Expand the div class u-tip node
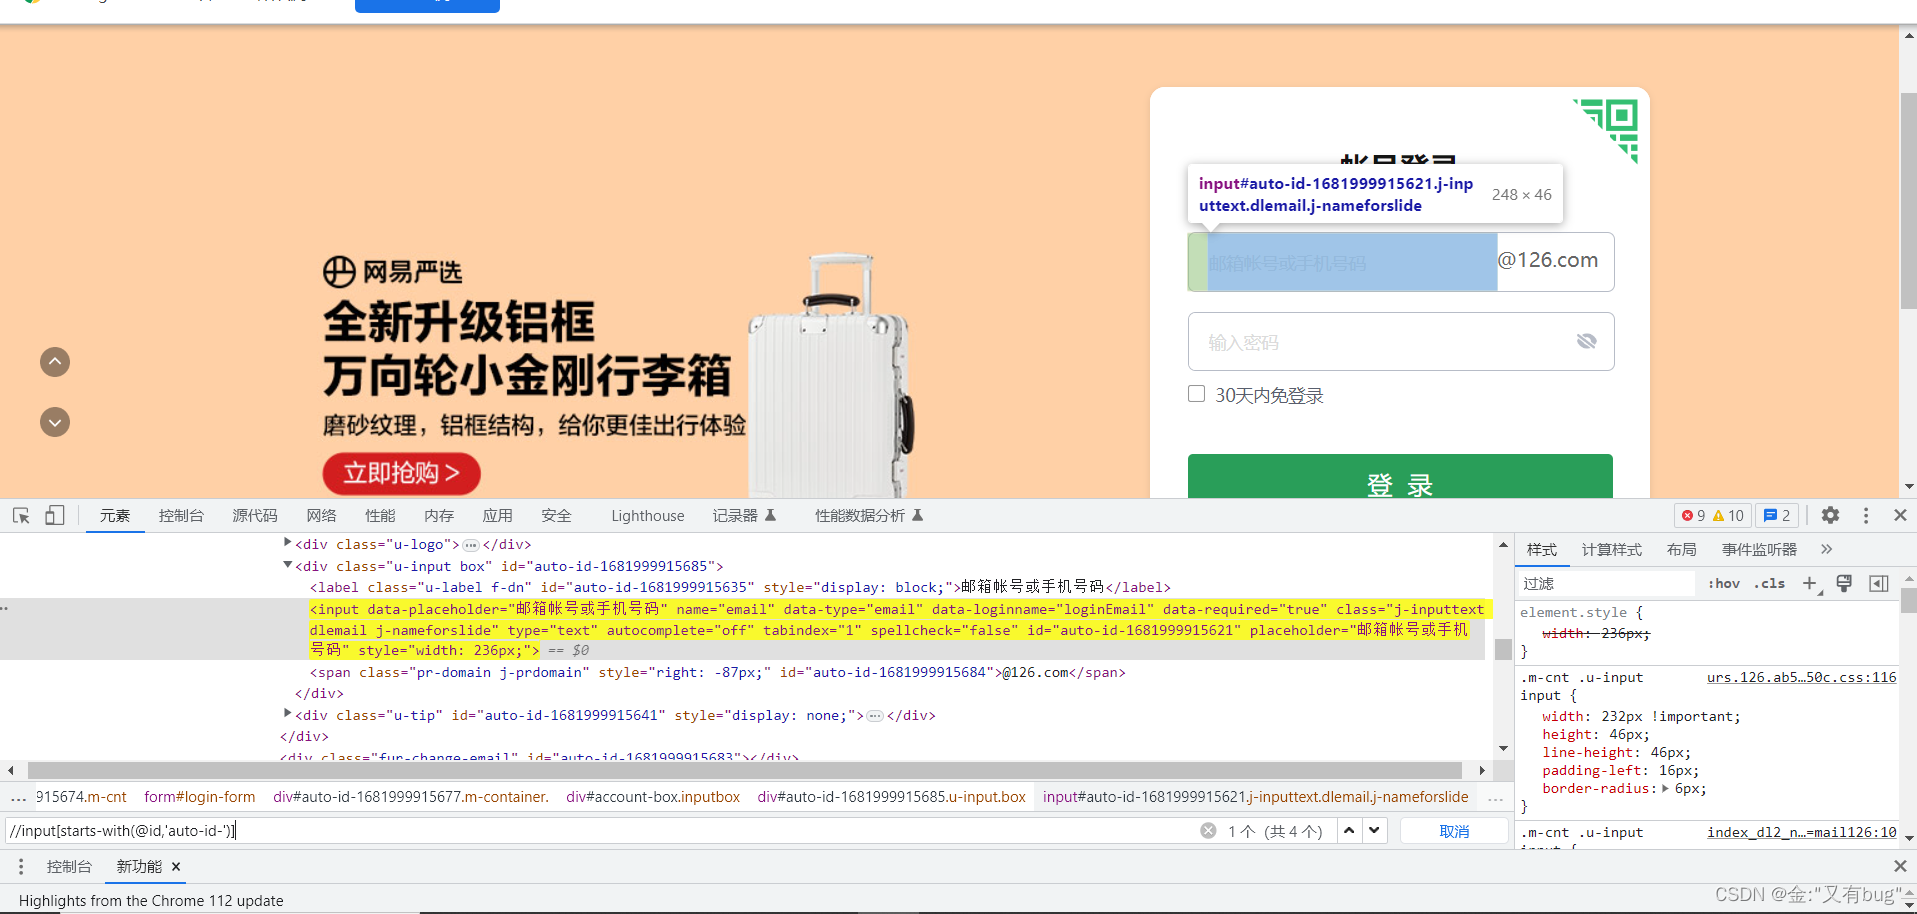Image resolution: width=1917 pixels, height=914 pixels. pyautogui.click(x=287, y=714)
